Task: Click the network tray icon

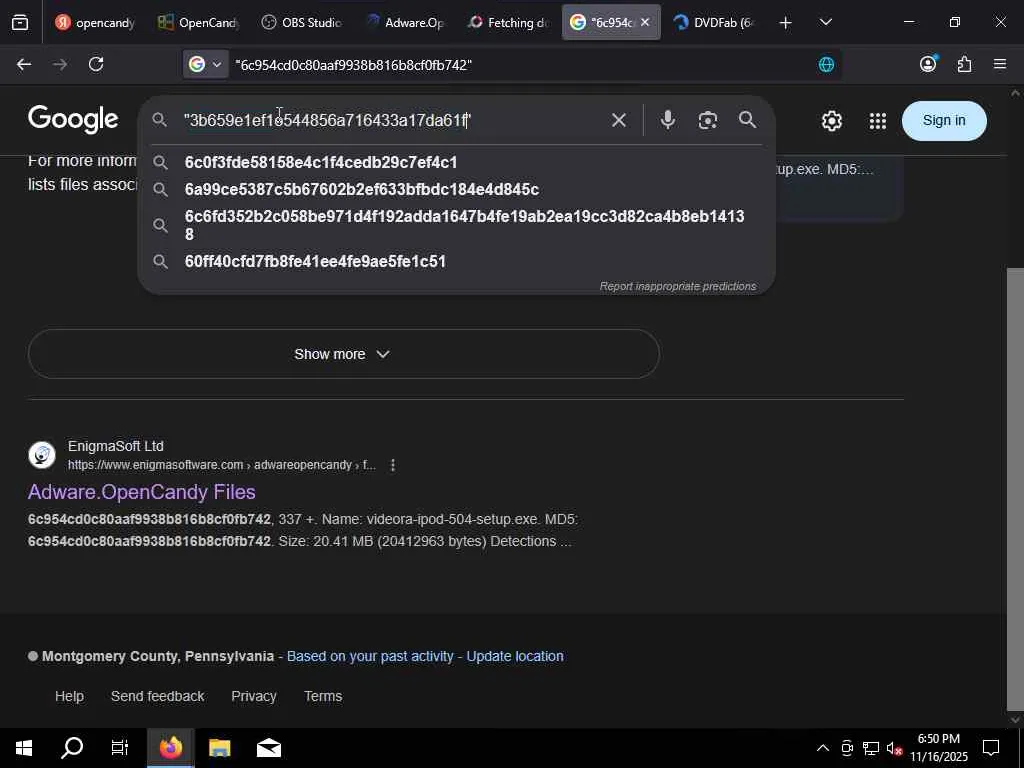Action: [871, 748]
